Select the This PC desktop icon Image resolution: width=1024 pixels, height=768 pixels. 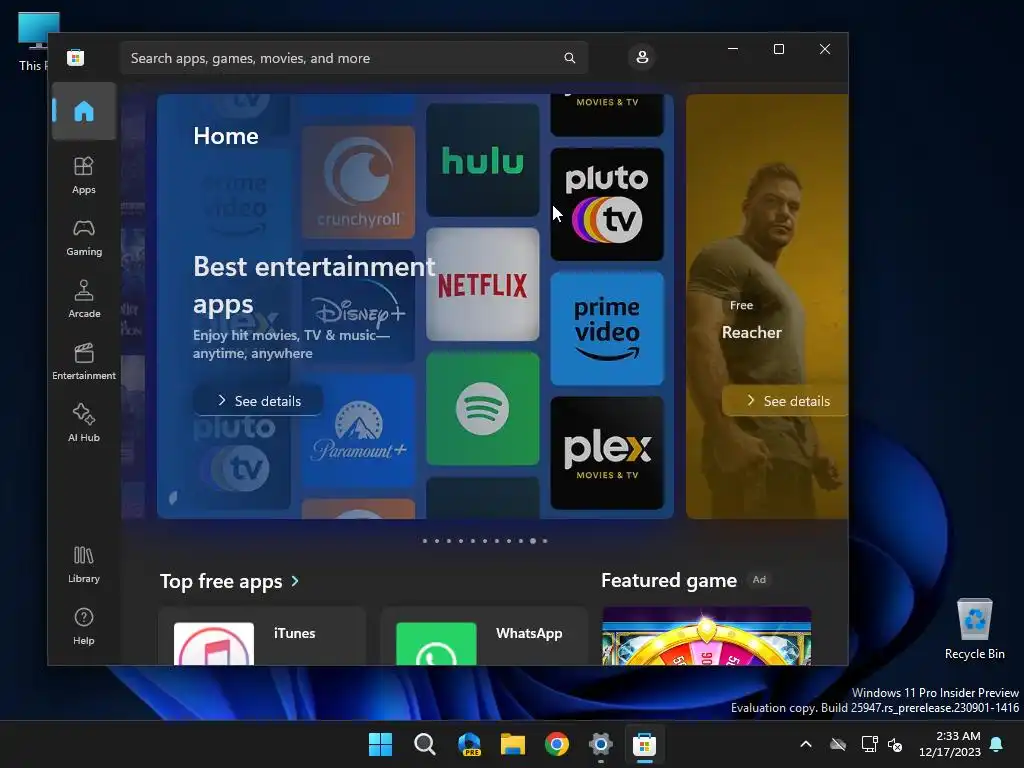pos(33,41)
